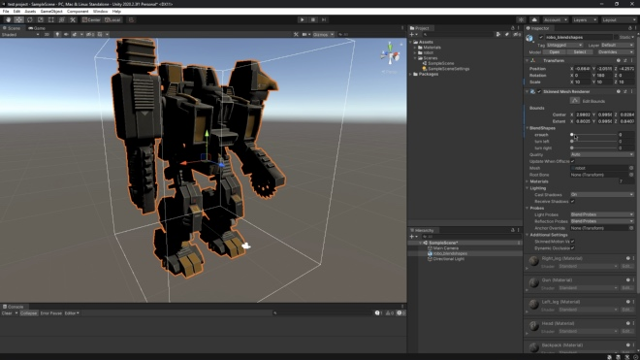Image resolution: width=640 pixels, height=360 pixels.
Task: Expand the Materials section
Action: [x=527, y=181]
